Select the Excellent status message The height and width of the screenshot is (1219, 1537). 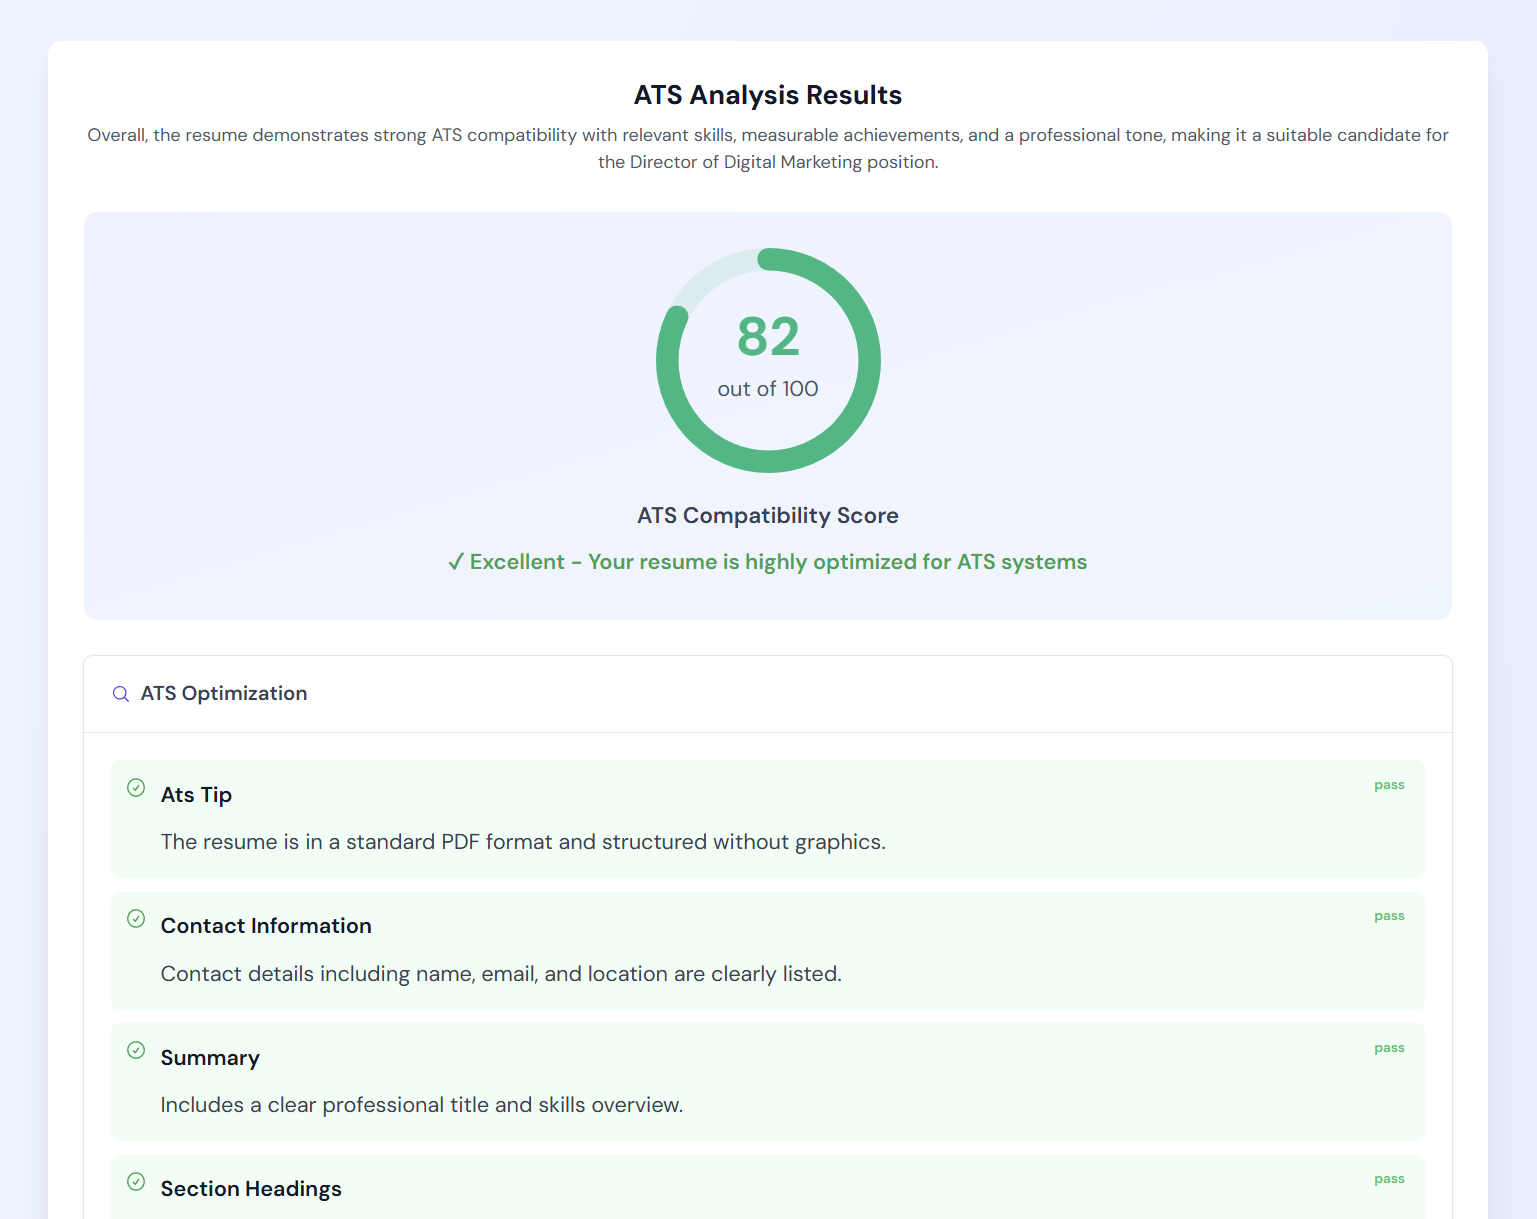(767, 561)
